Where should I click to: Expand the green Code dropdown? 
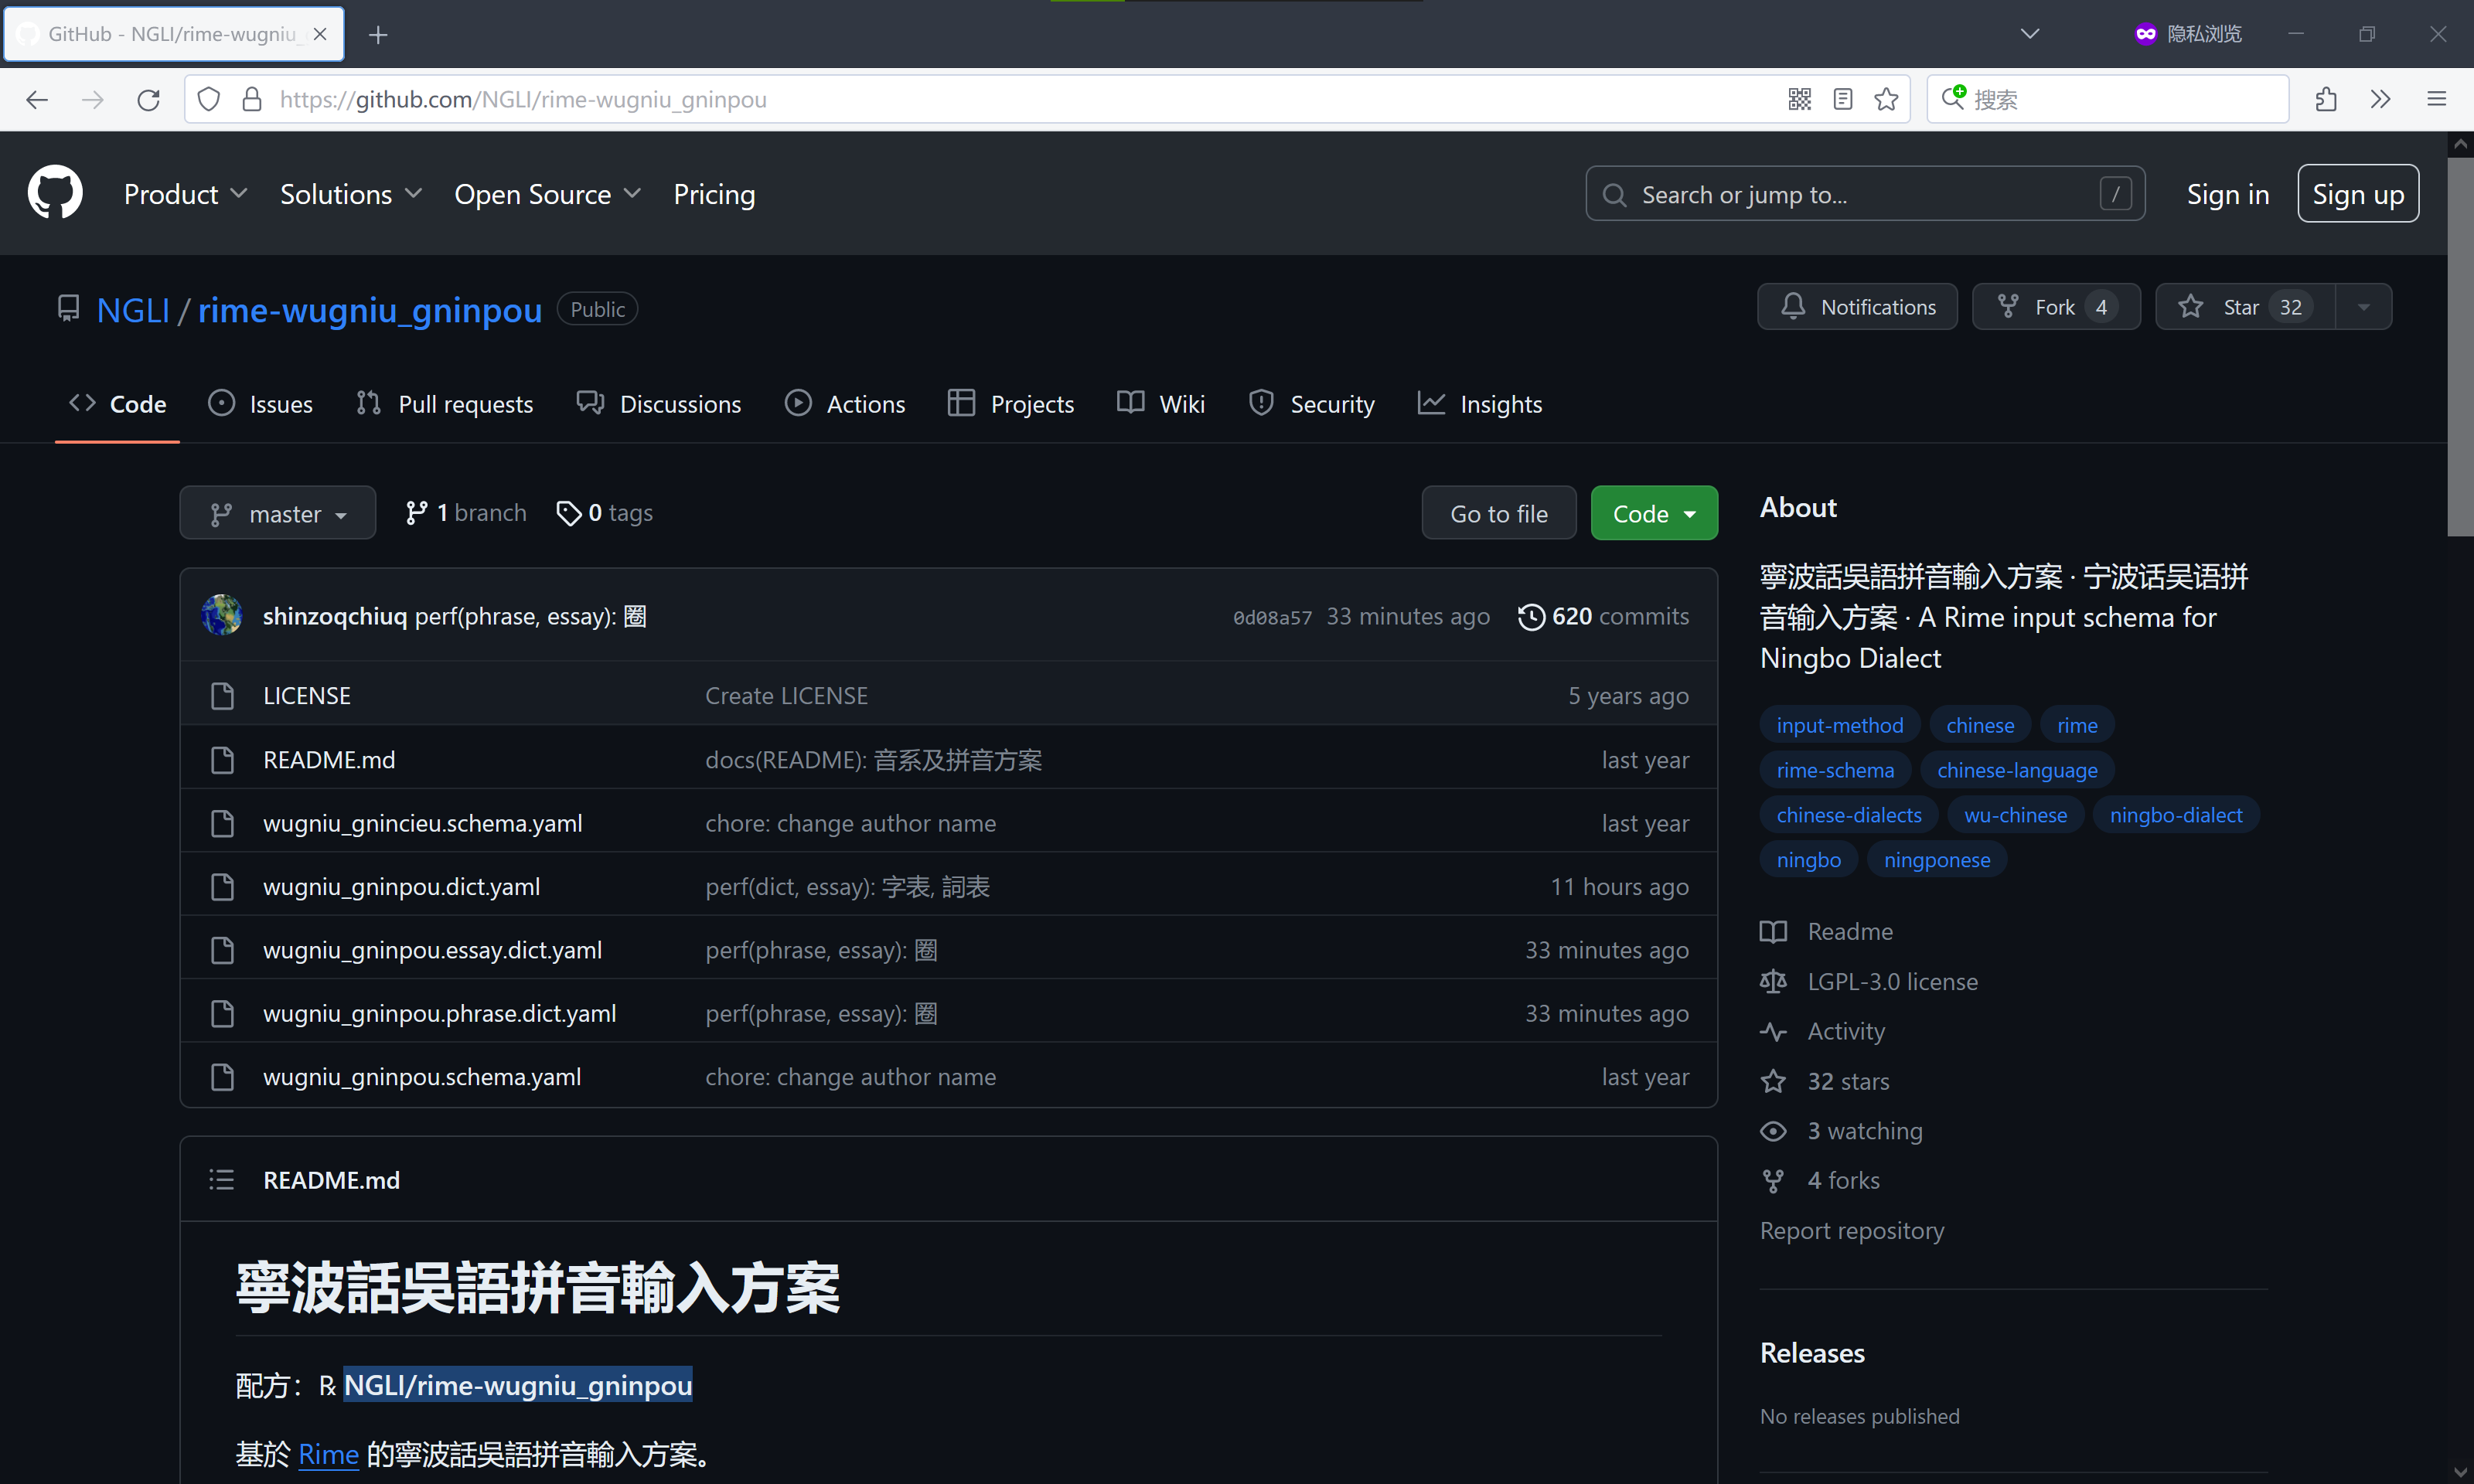coord(1653,513)
